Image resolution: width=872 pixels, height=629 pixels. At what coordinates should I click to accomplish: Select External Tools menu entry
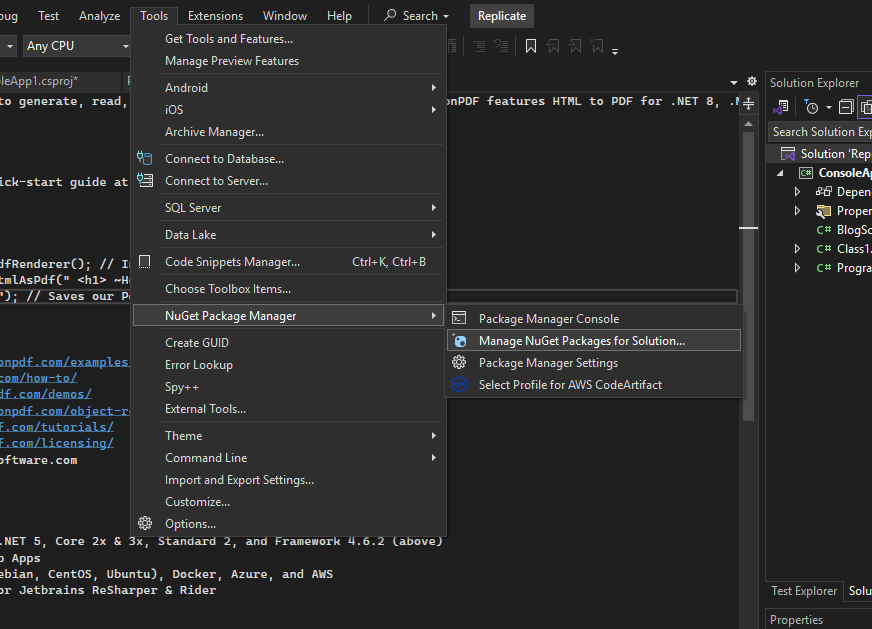[289, 409]
